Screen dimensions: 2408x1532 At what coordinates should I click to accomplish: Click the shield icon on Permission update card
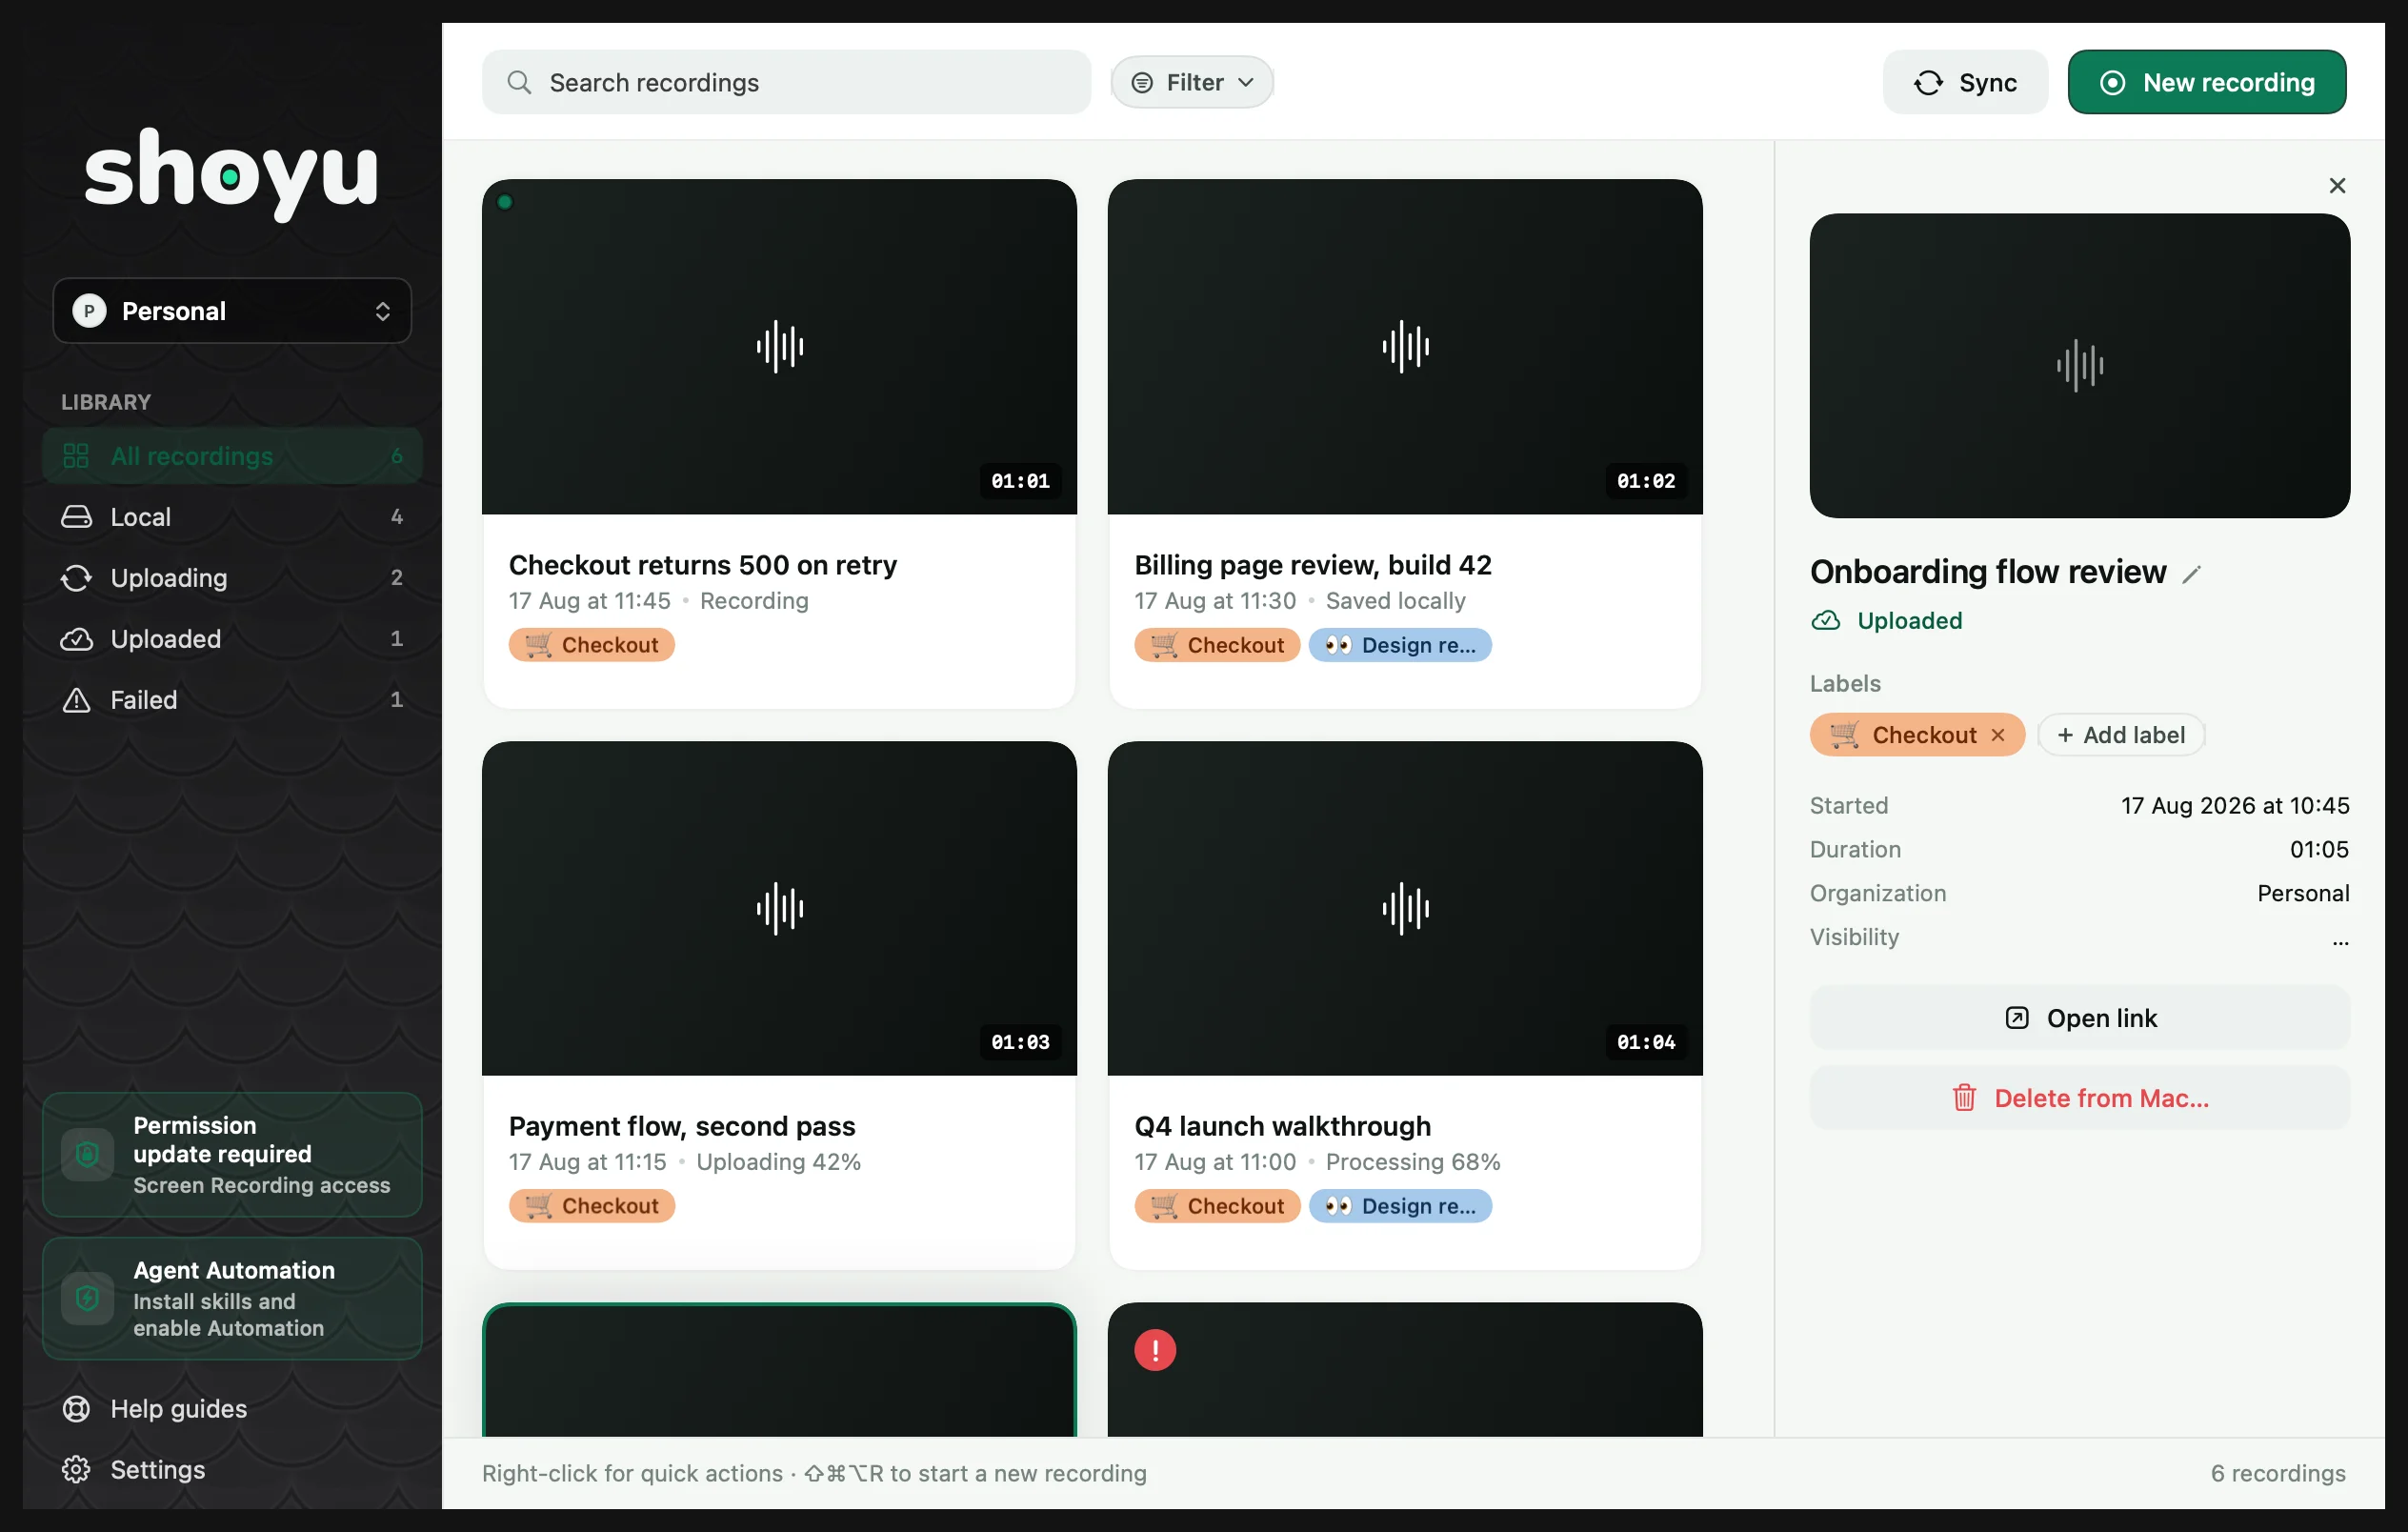coord(87,1154)
